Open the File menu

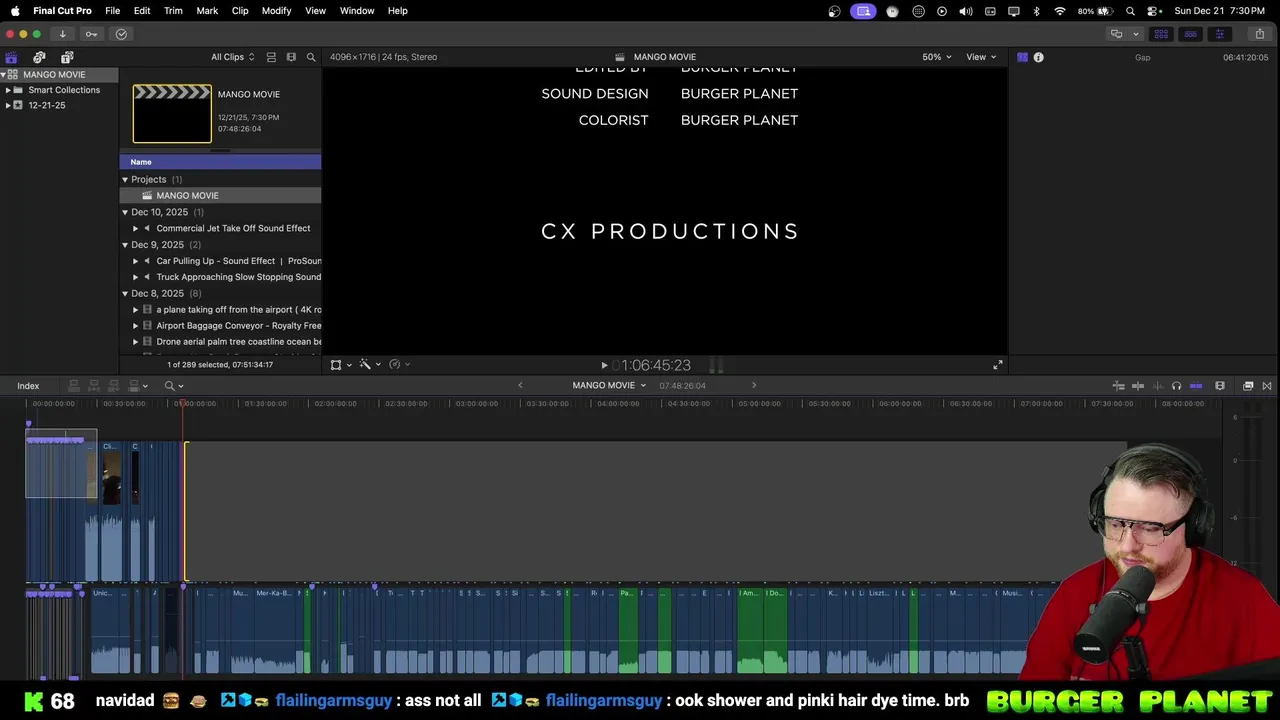pyautogui.click(x=113, y=11)
